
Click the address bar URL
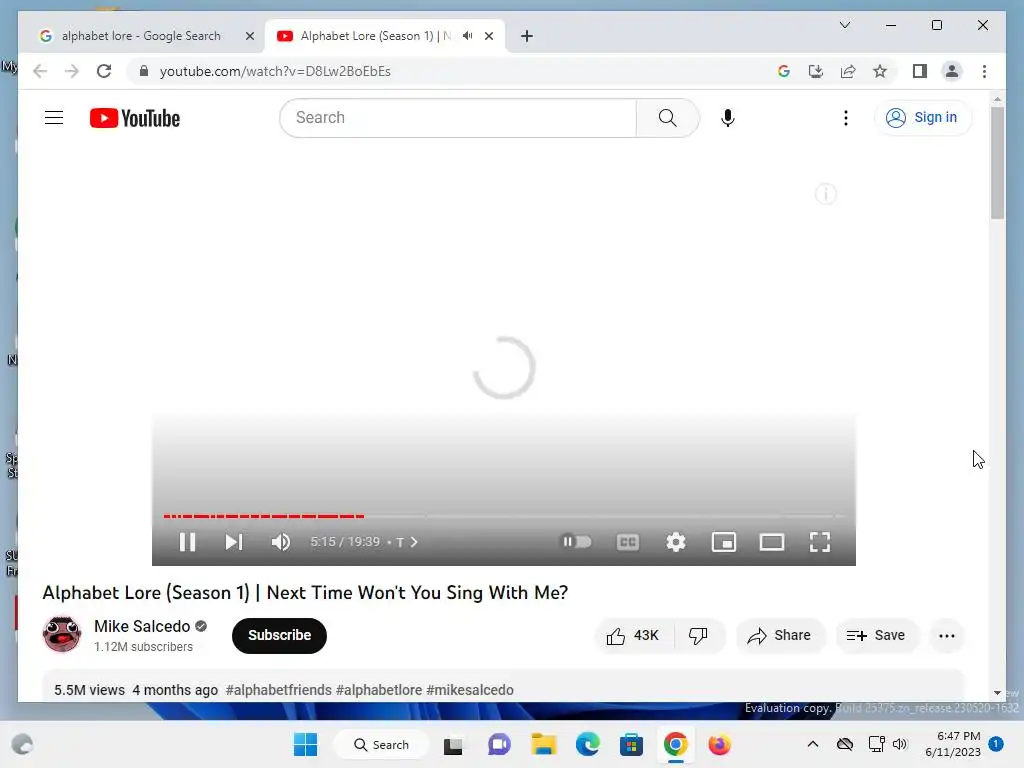click(x=275, y=71)
